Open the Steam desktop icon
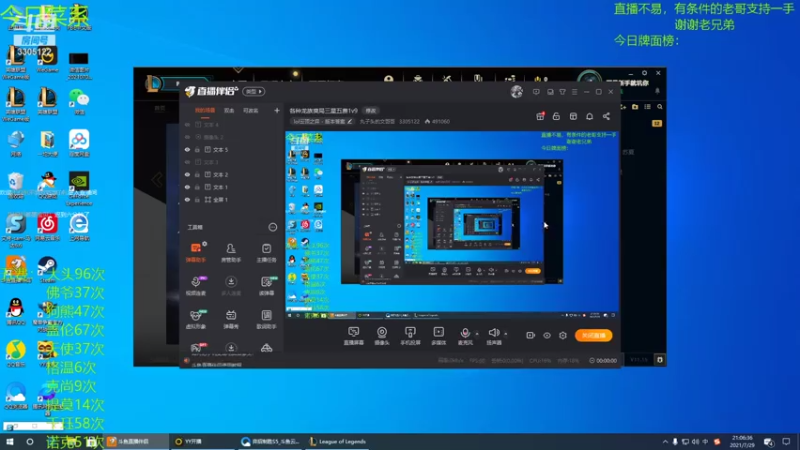The height and width of the screenshot is (450, 800). pyautogui.click(x=47, y=269)
